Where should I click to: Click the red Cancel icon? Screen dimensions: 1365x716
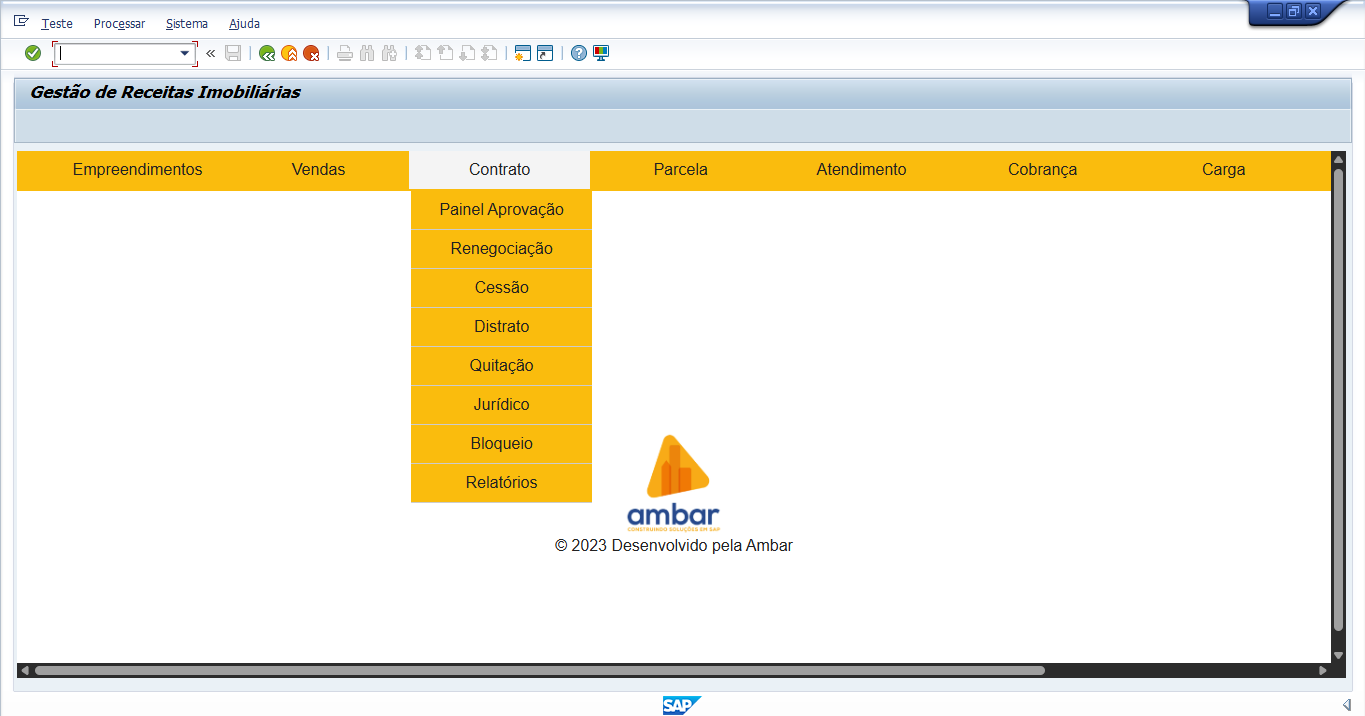click(x=312, y=53)
